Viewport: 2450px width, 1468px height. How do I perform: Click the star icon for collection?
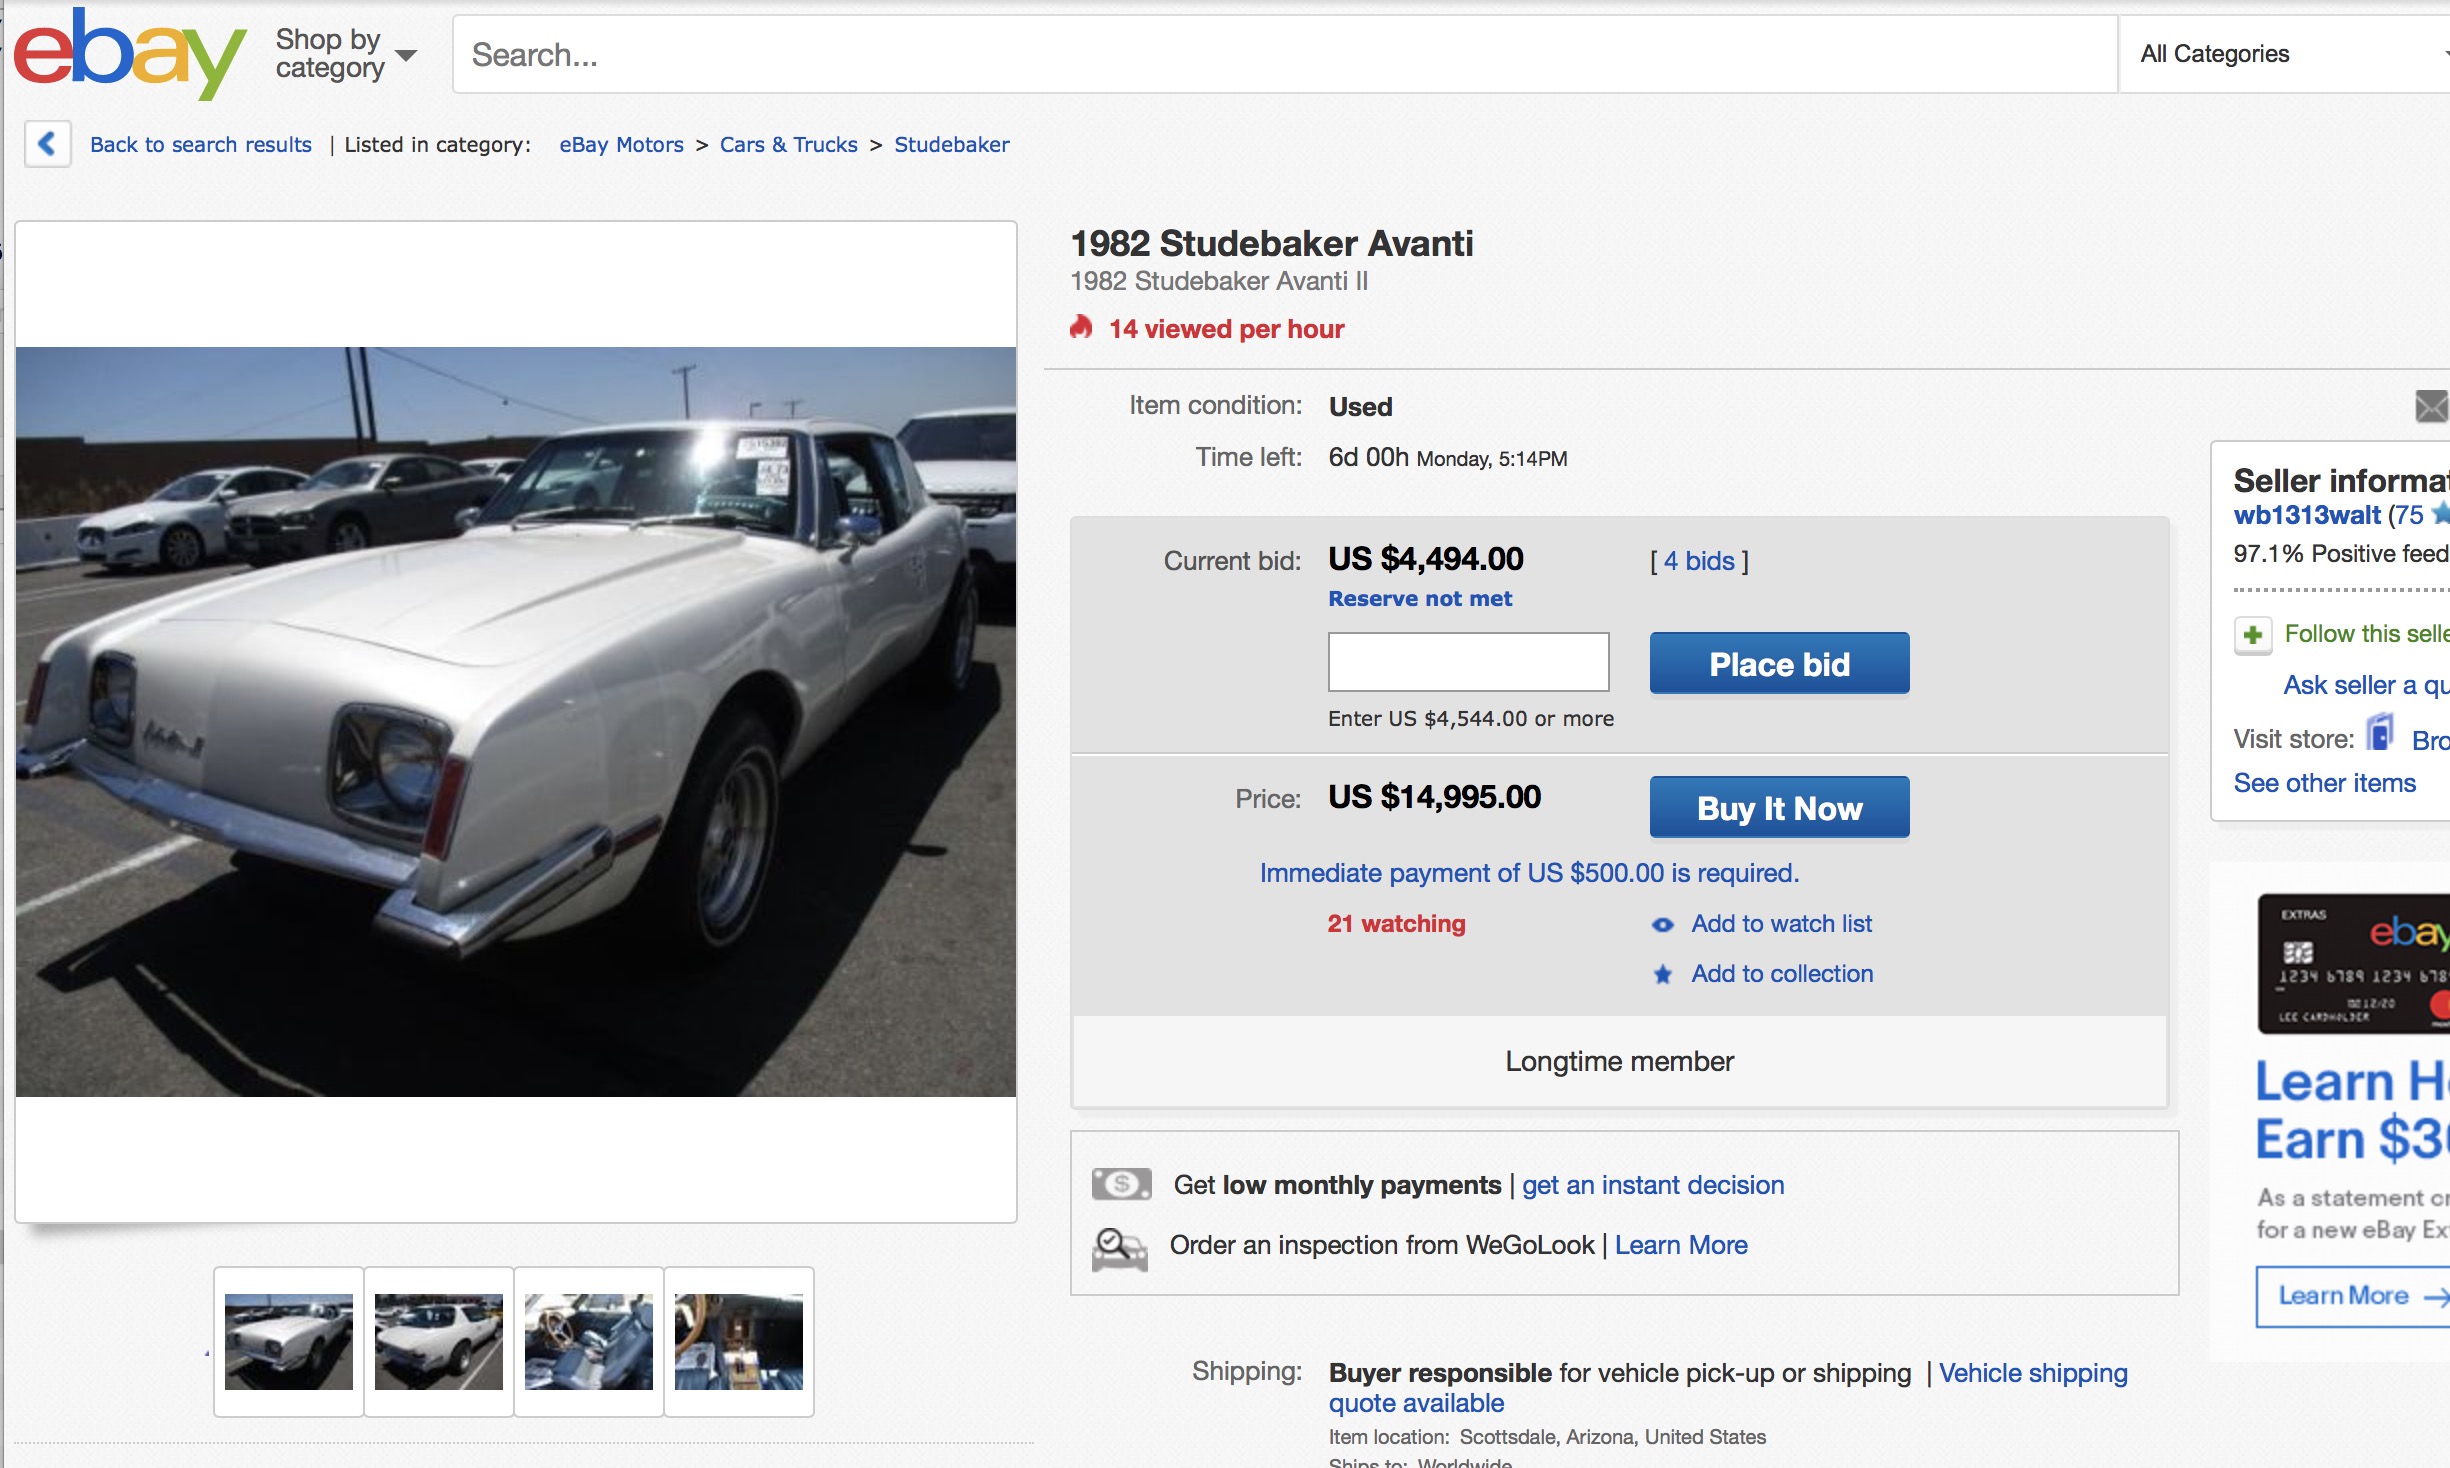1662,975
